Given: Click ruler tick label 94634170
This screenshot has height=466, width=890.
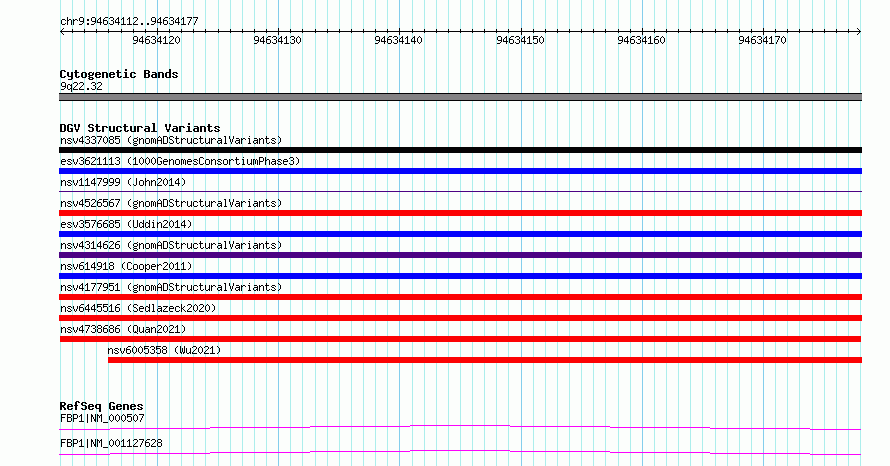Looking at the screenshot, I should click(x=762, y=40).
